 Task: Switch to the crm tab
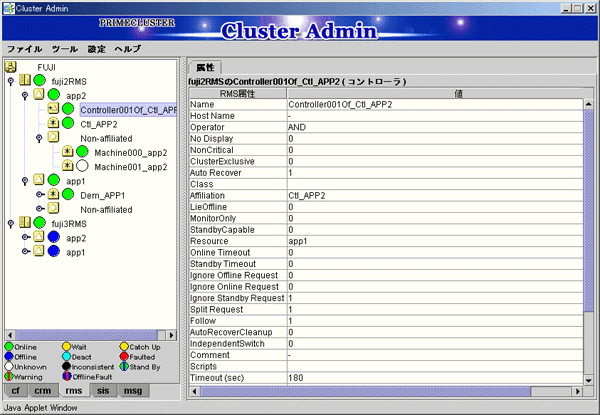tap(42, 391)
